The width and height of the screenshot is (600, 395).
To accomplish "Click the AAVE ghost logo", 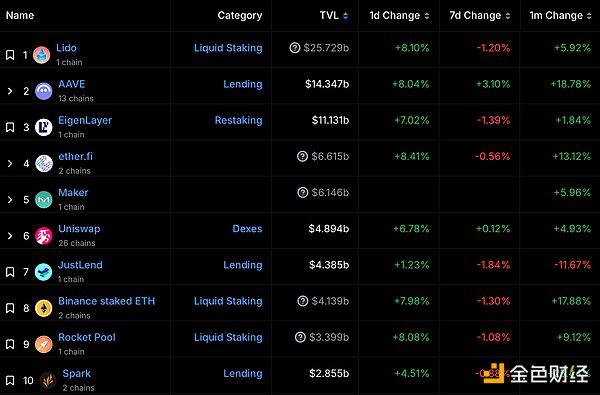I will pyautogui.click(x=44, y=91).
